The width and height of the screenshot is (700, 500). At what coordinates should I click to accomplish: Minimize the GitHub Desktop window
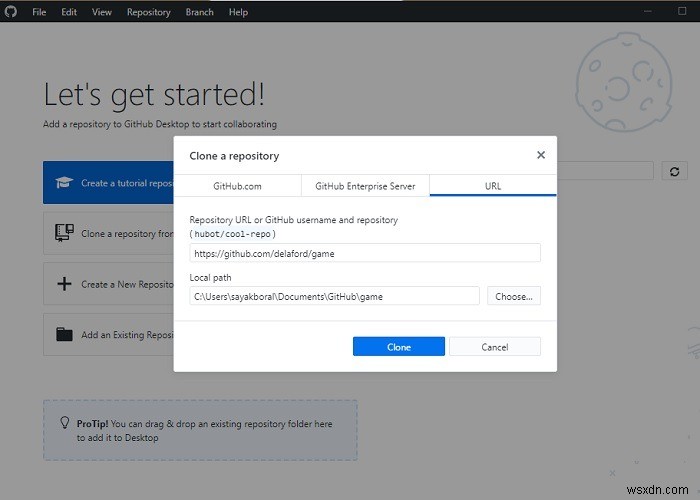coord(647,11)
